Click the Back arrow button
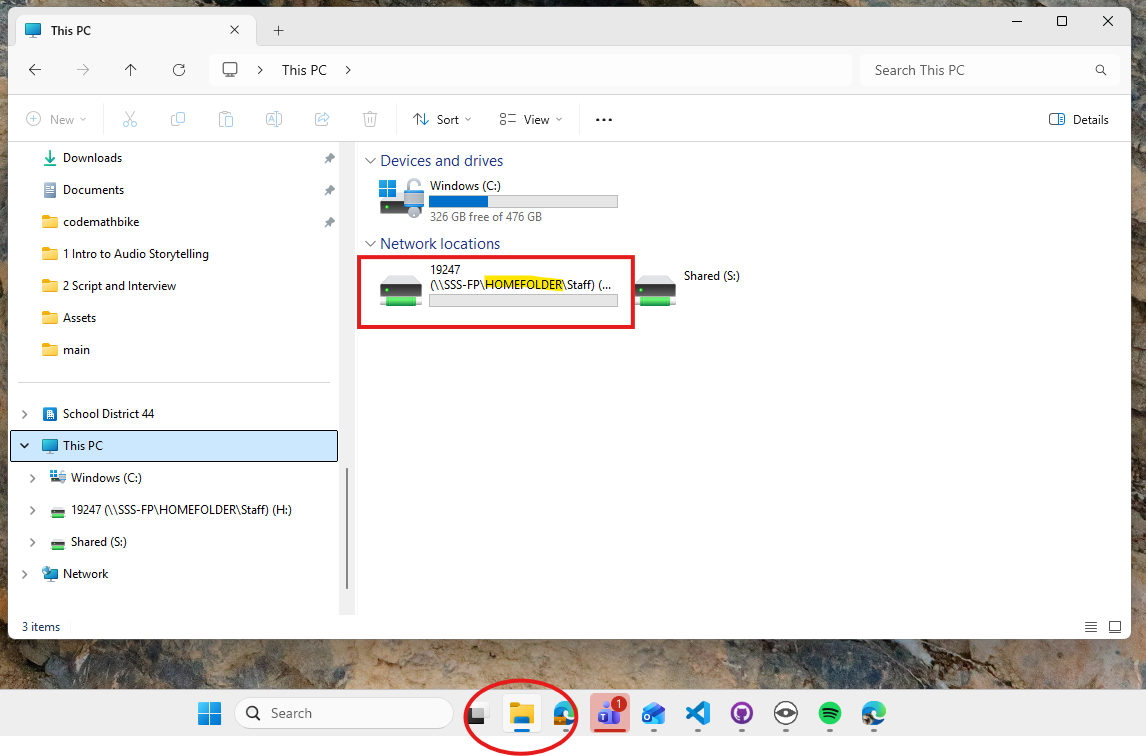Viewport: 1146px width, 756px height. coord(35,70)
